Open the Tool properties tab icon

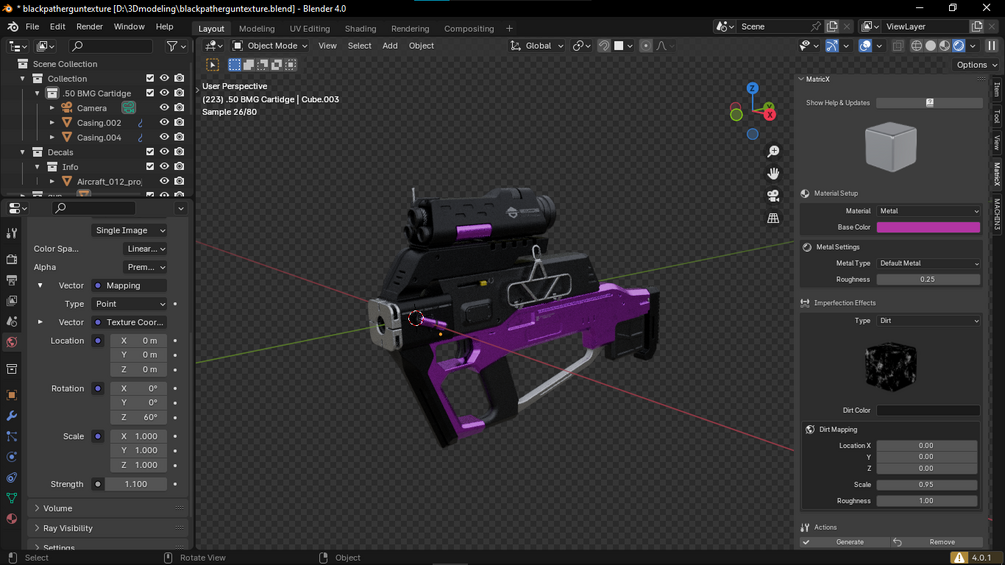[x=12, y=234]
